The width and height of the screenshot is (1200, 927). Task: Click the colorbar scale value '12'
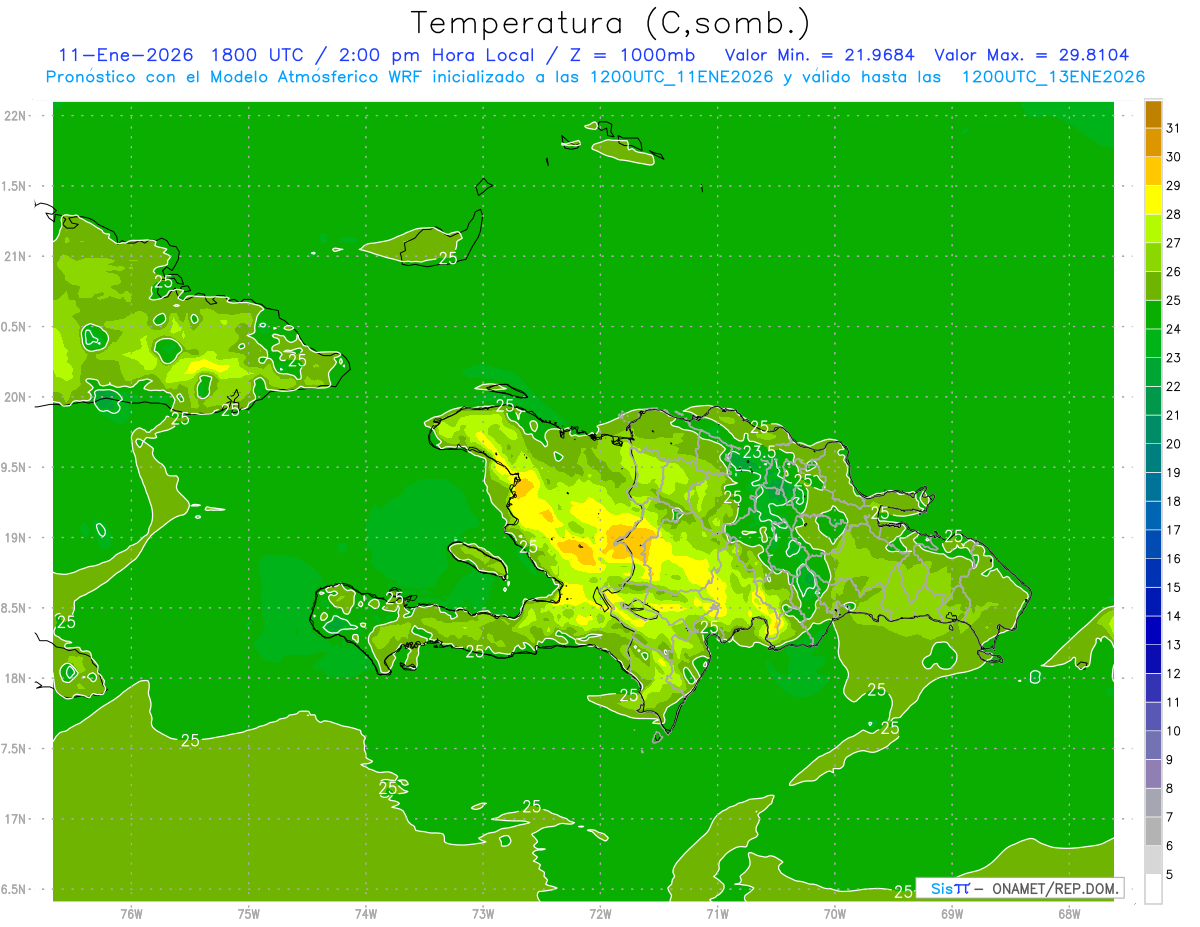click(1173, 673)
